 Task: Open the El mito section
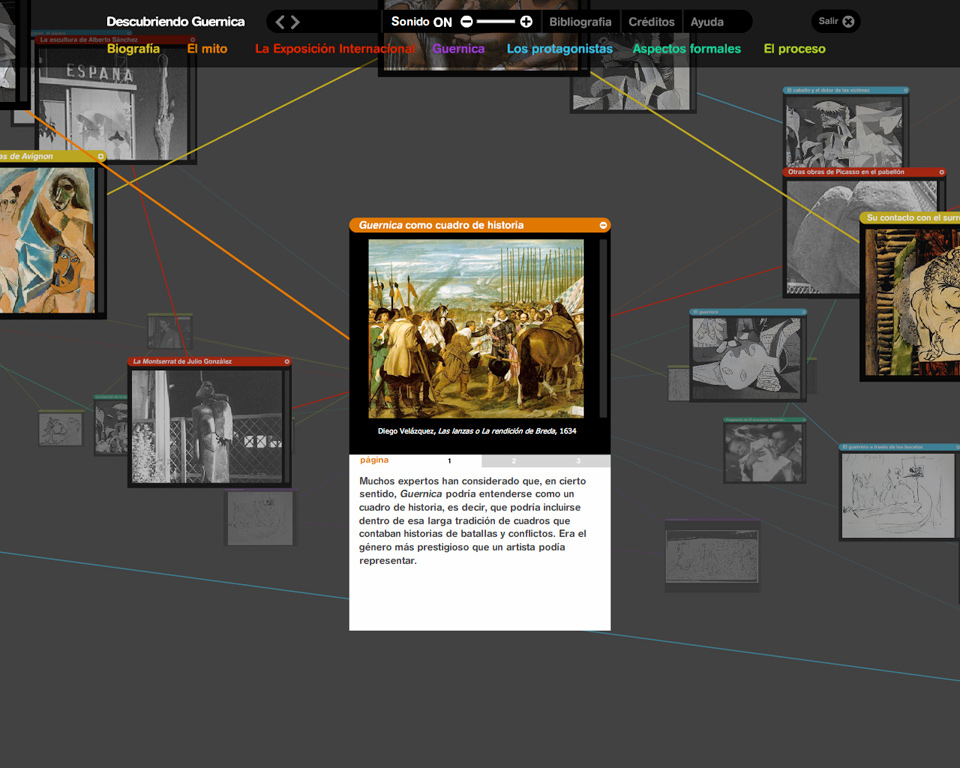(x=207, y=48)
